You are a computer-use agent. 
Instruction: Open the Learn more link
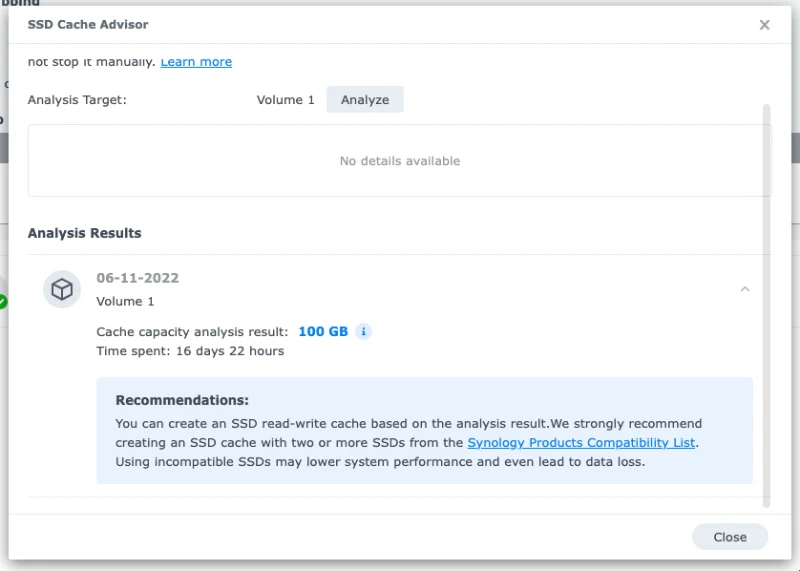point(196,62)
